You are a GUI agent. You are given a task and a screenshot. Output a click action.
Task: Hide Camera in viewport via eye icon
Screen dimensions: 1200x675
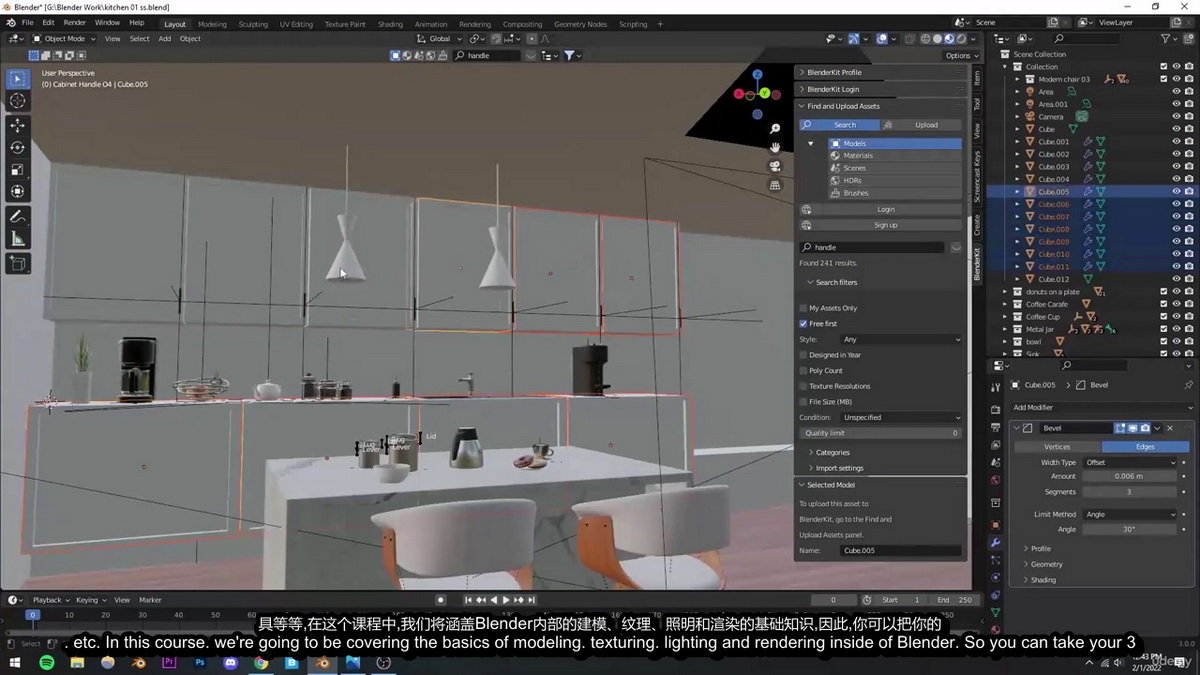1176,117
